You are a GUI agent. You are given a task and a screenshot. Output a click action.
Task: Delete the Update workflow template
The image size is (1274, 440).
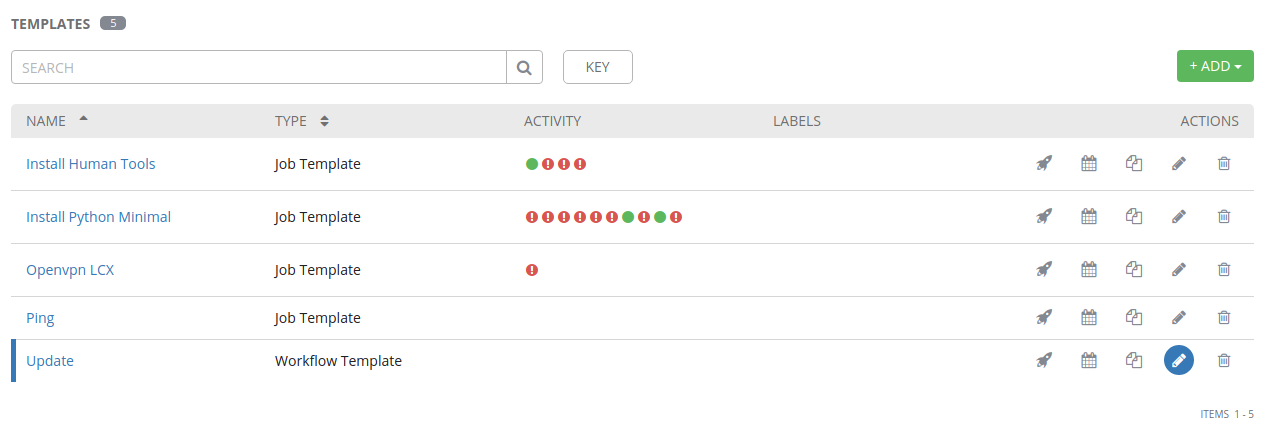[1224, 360]
